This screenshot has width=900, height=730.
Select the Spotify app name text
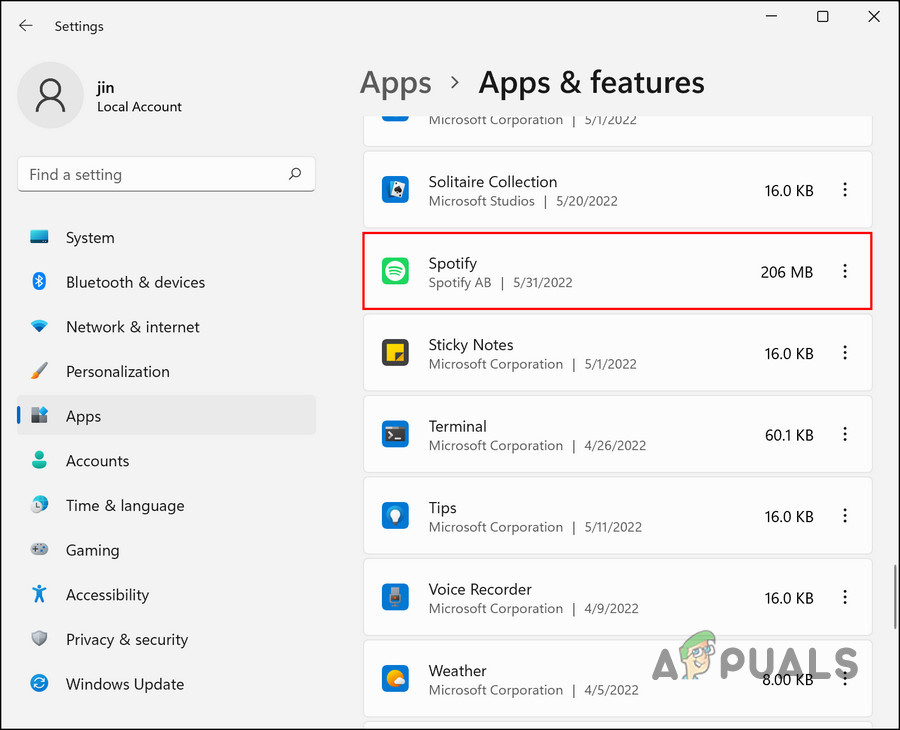click(452, 263)
